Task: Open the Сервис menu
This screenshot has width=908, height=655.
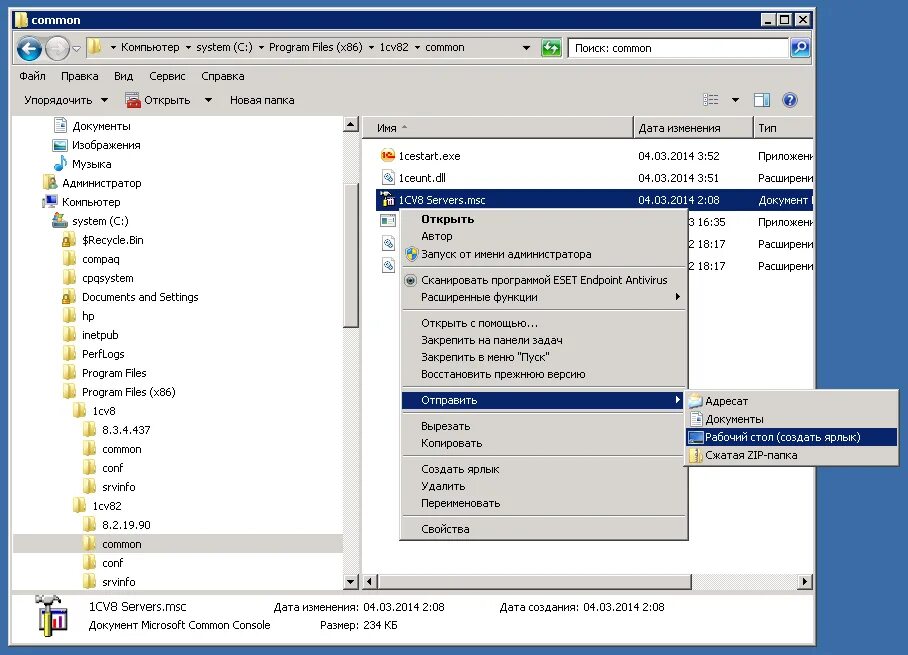Action: pos(167,76)
